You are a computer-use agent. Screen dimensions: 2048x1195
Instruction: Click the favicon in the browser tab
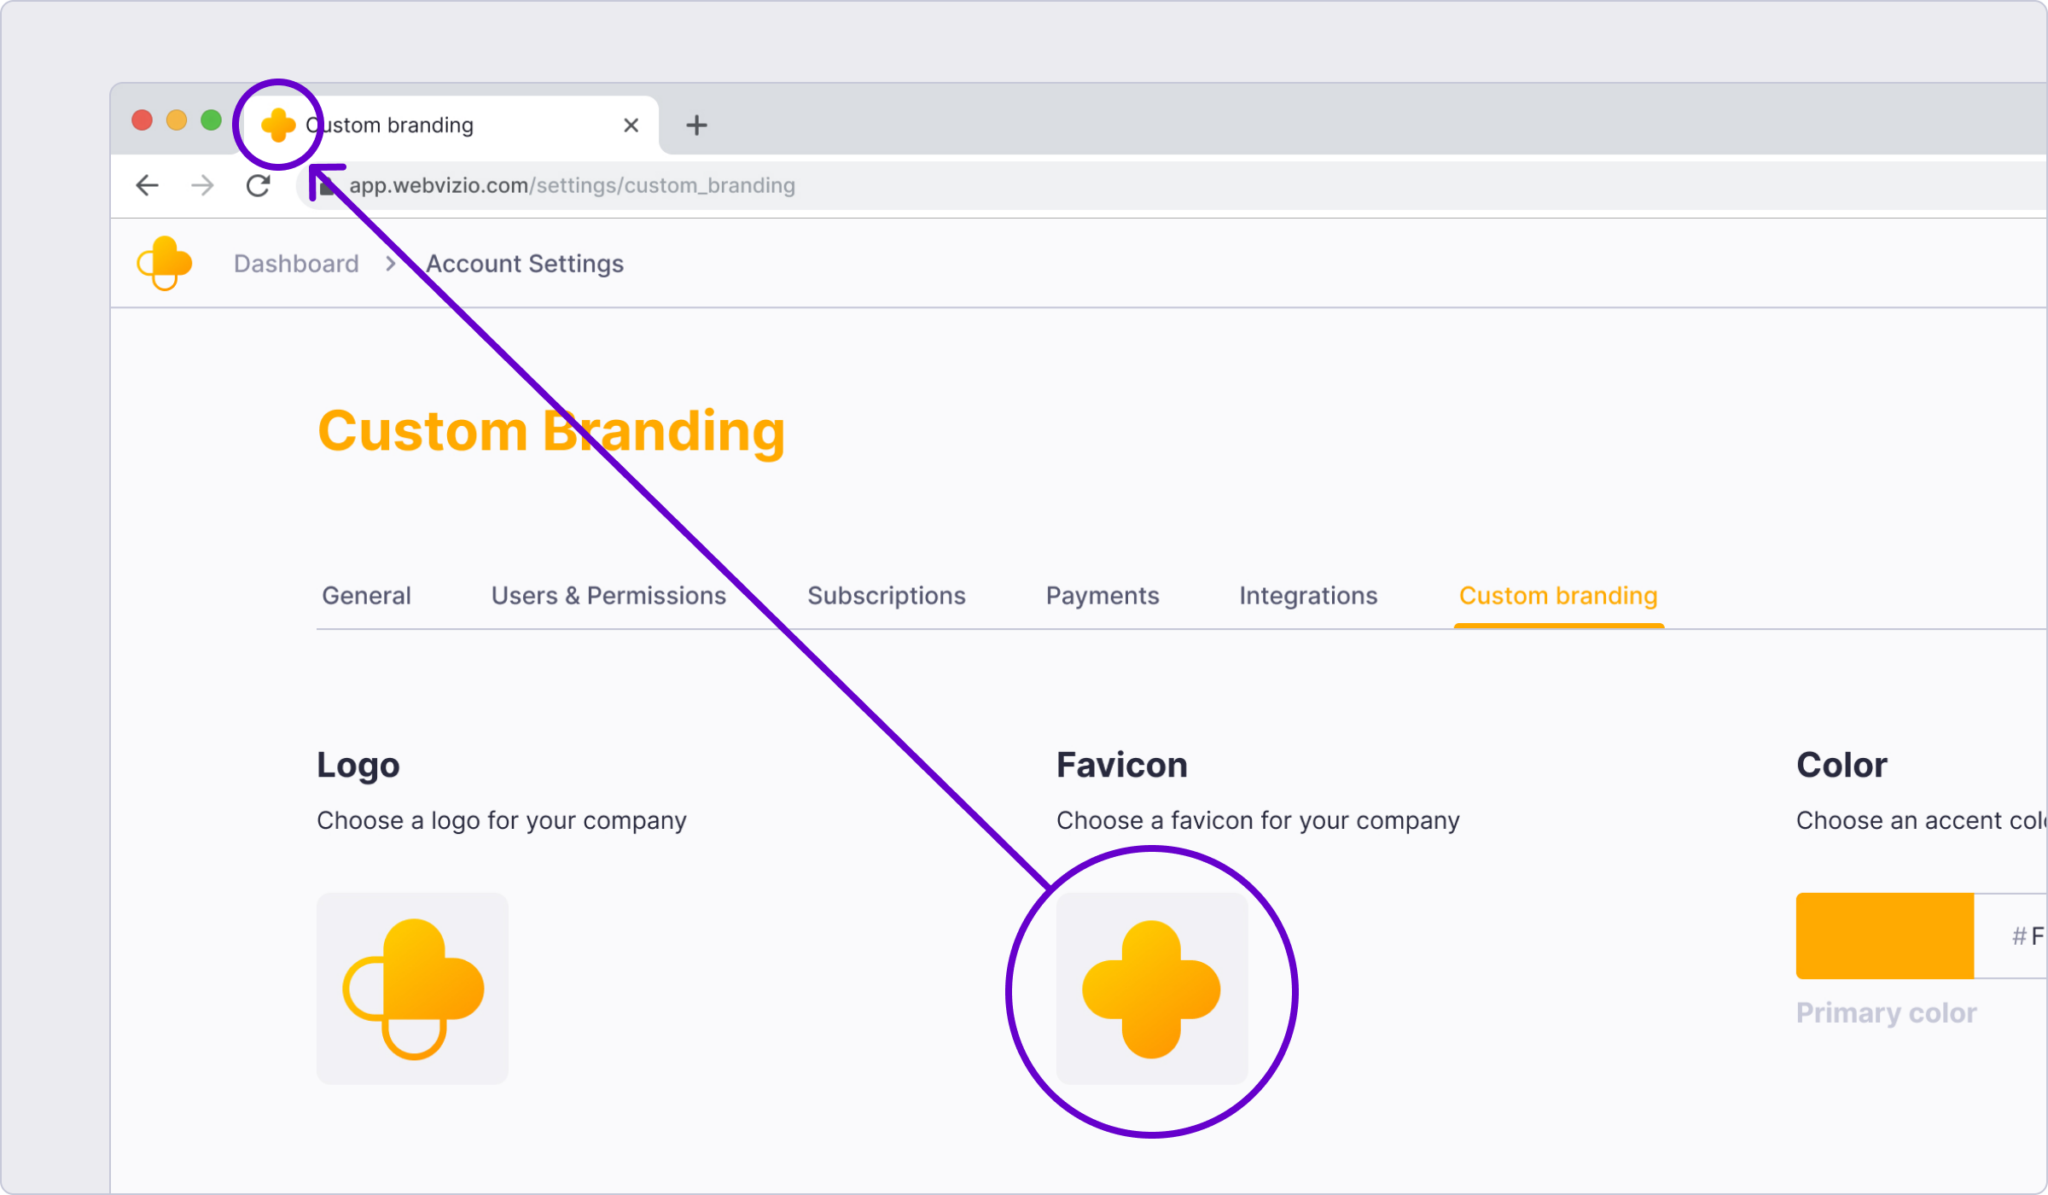(x=278, y=124)
